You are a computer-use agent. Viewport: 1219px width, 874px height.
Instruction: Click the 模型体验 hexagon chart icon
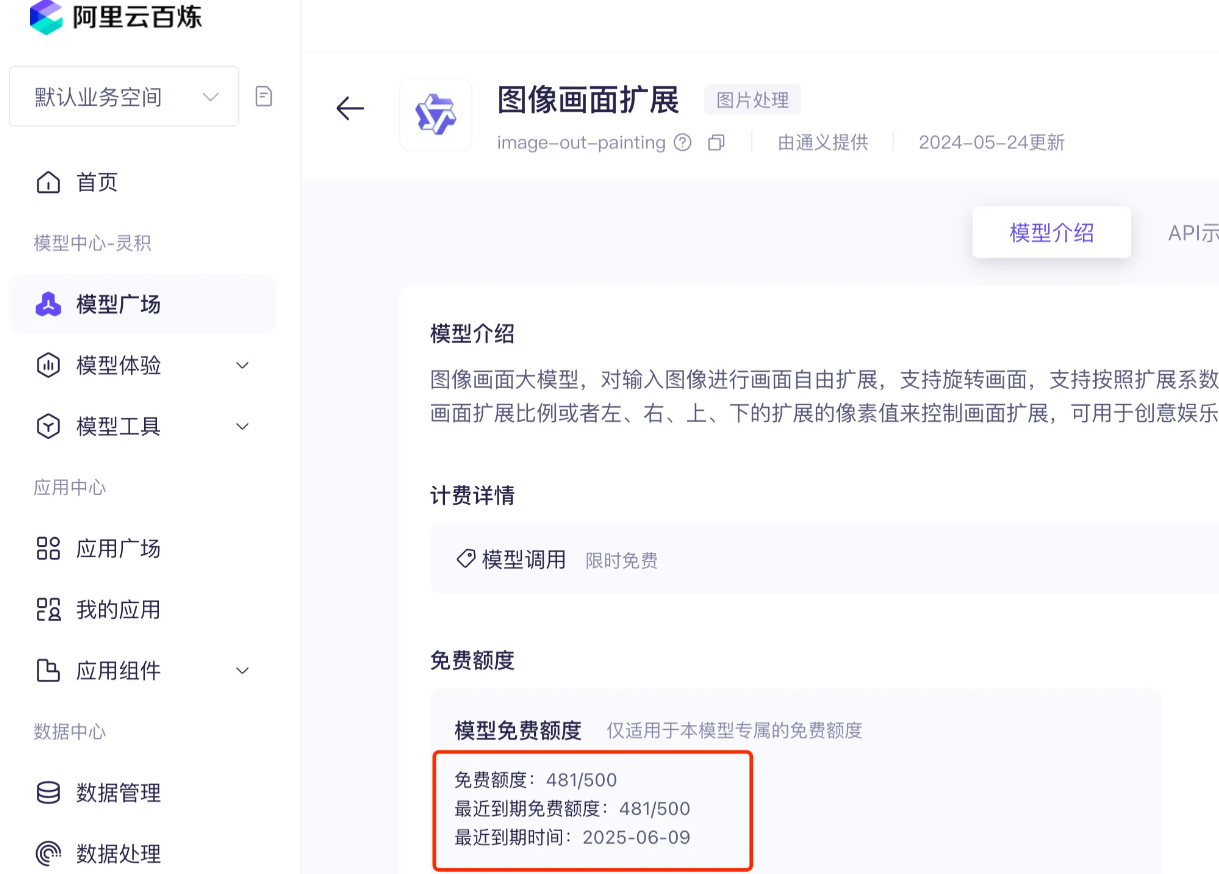[48, 365]
